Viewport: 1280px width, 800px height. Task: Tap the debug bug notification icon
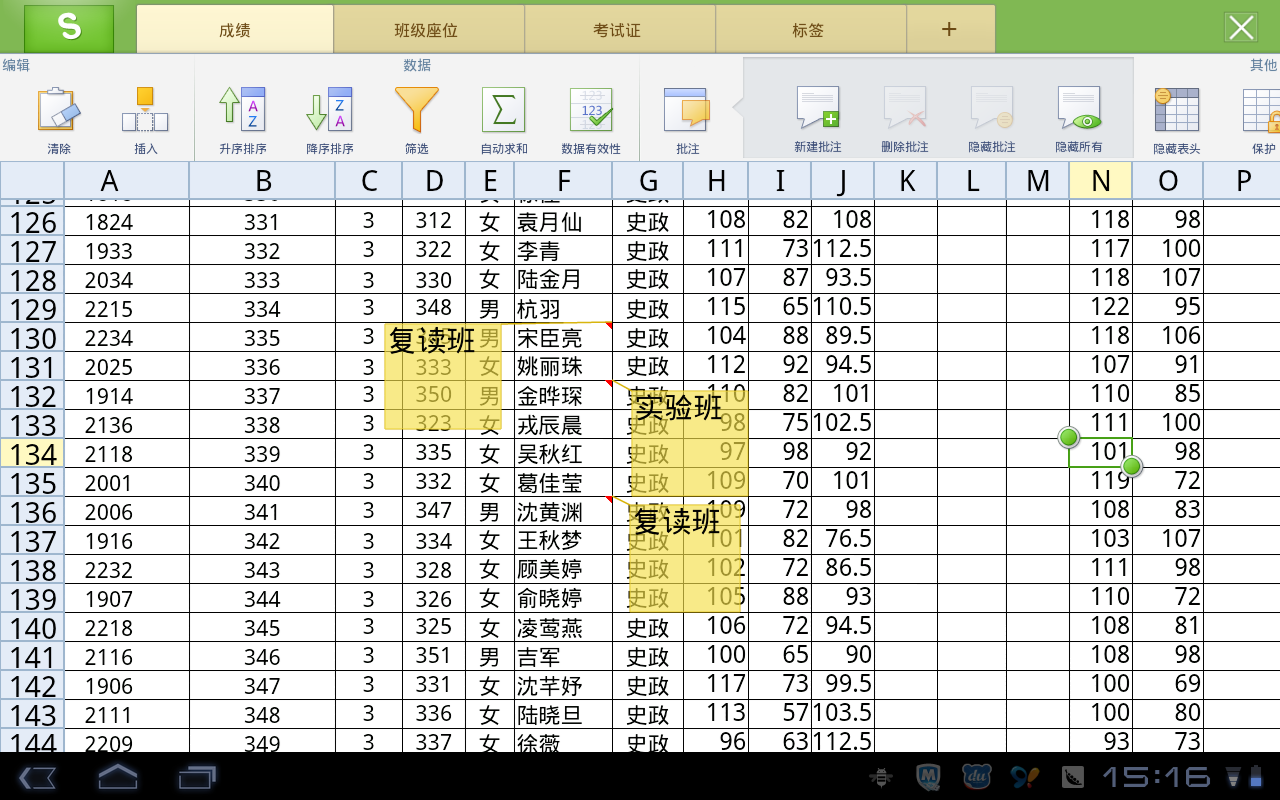882,777
